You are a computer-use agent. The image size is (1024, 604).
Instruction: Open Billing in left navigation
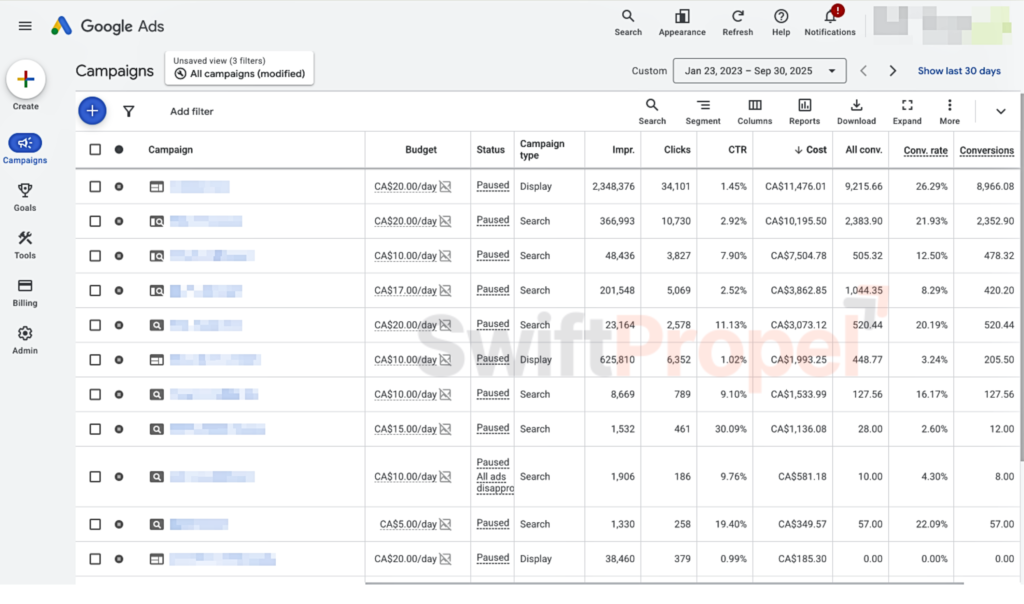click(x=25, y=292)
